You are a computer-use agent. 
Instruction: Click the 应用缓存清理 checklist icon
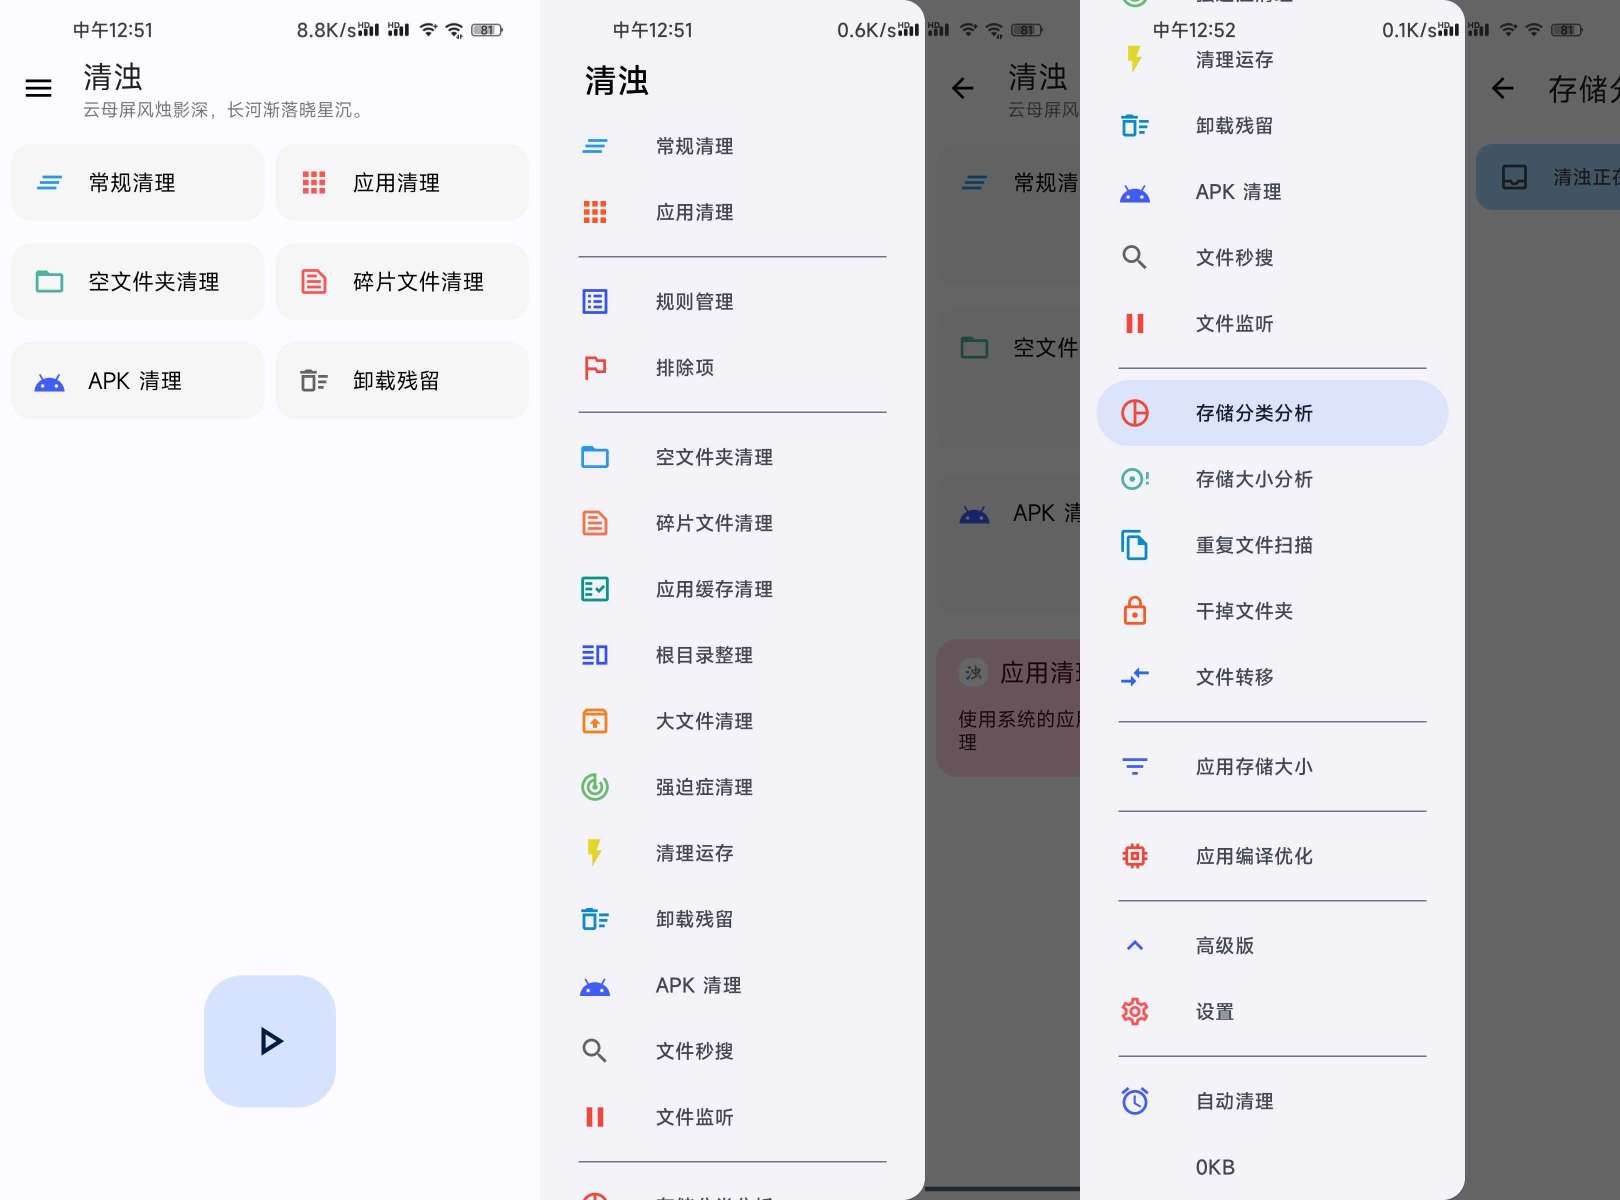click(x=595, y=589)
